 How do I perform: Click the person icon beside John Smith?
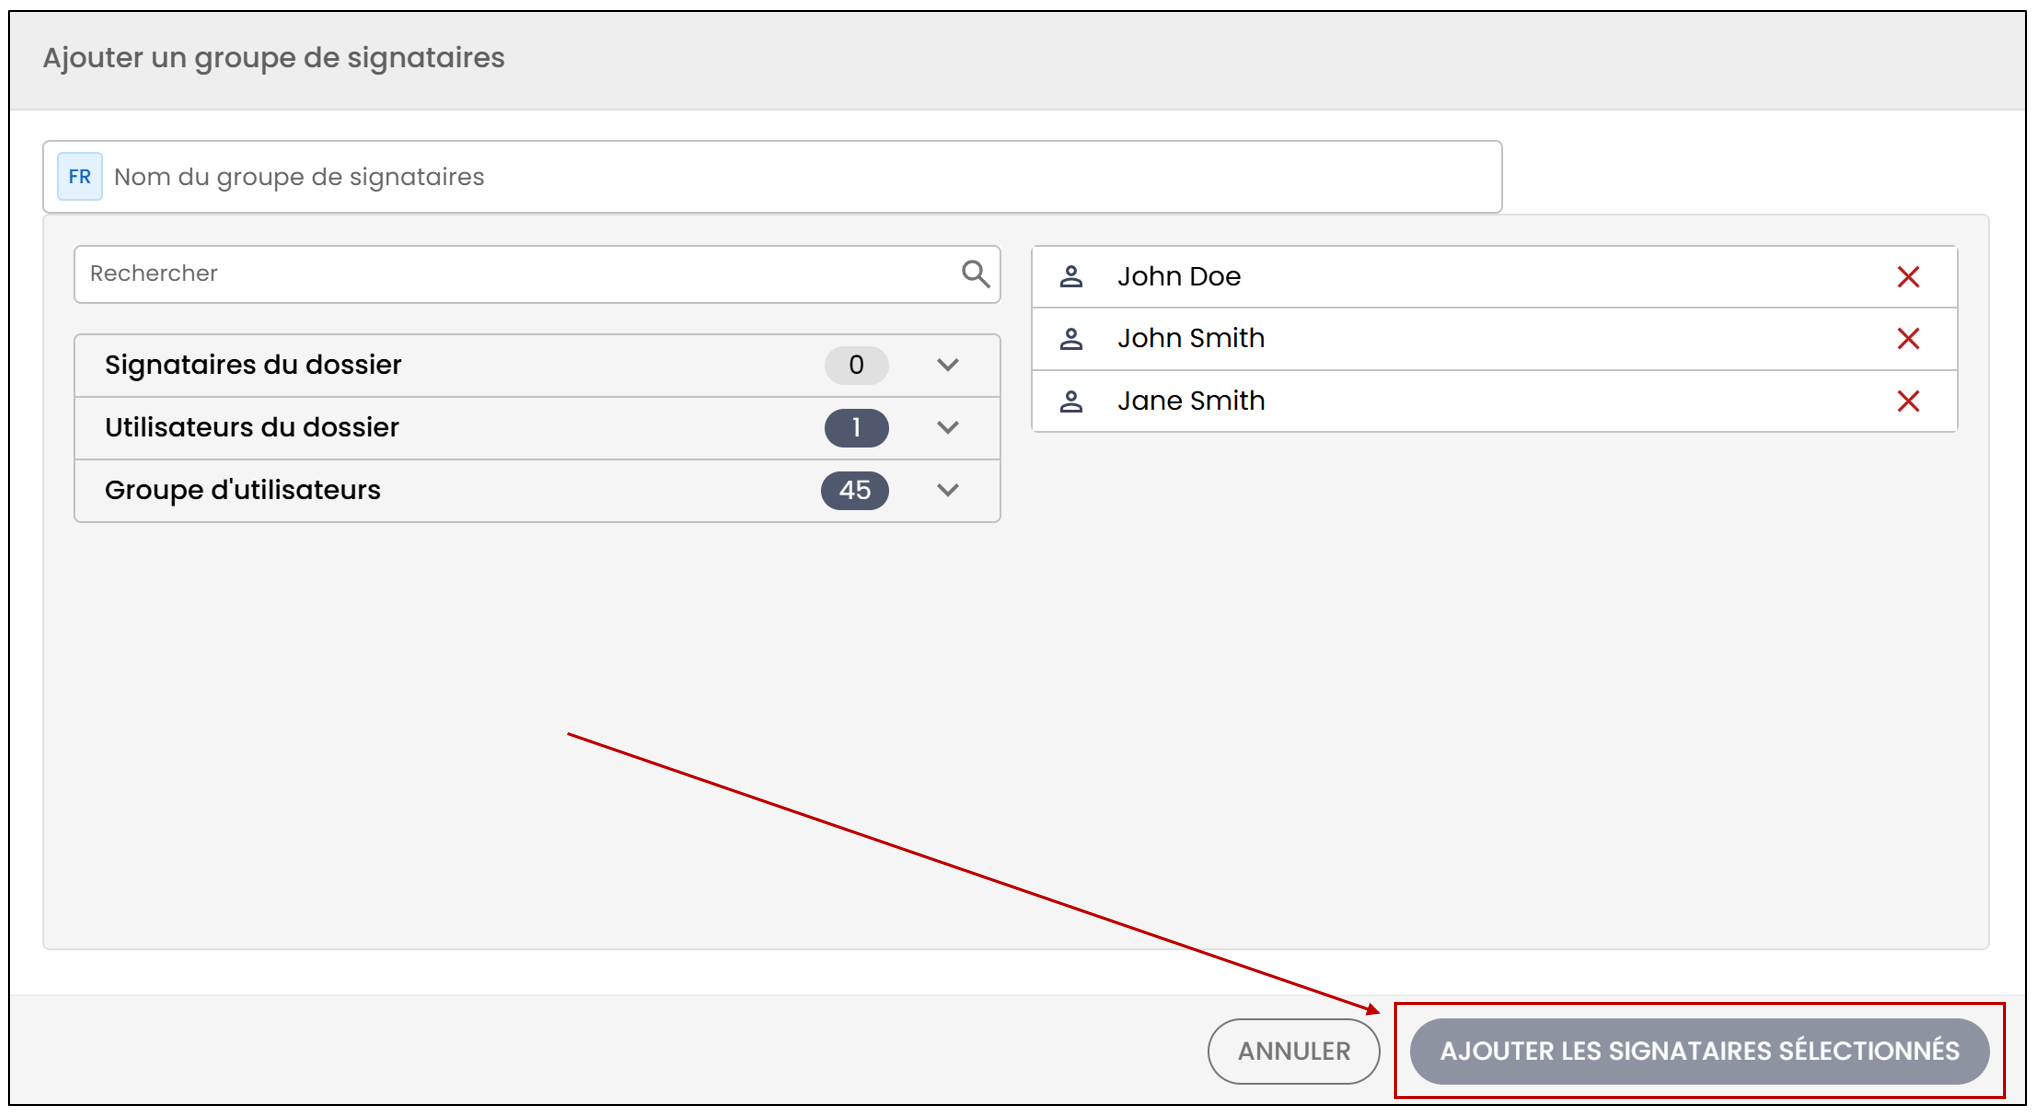click(x=1071, y=339)
